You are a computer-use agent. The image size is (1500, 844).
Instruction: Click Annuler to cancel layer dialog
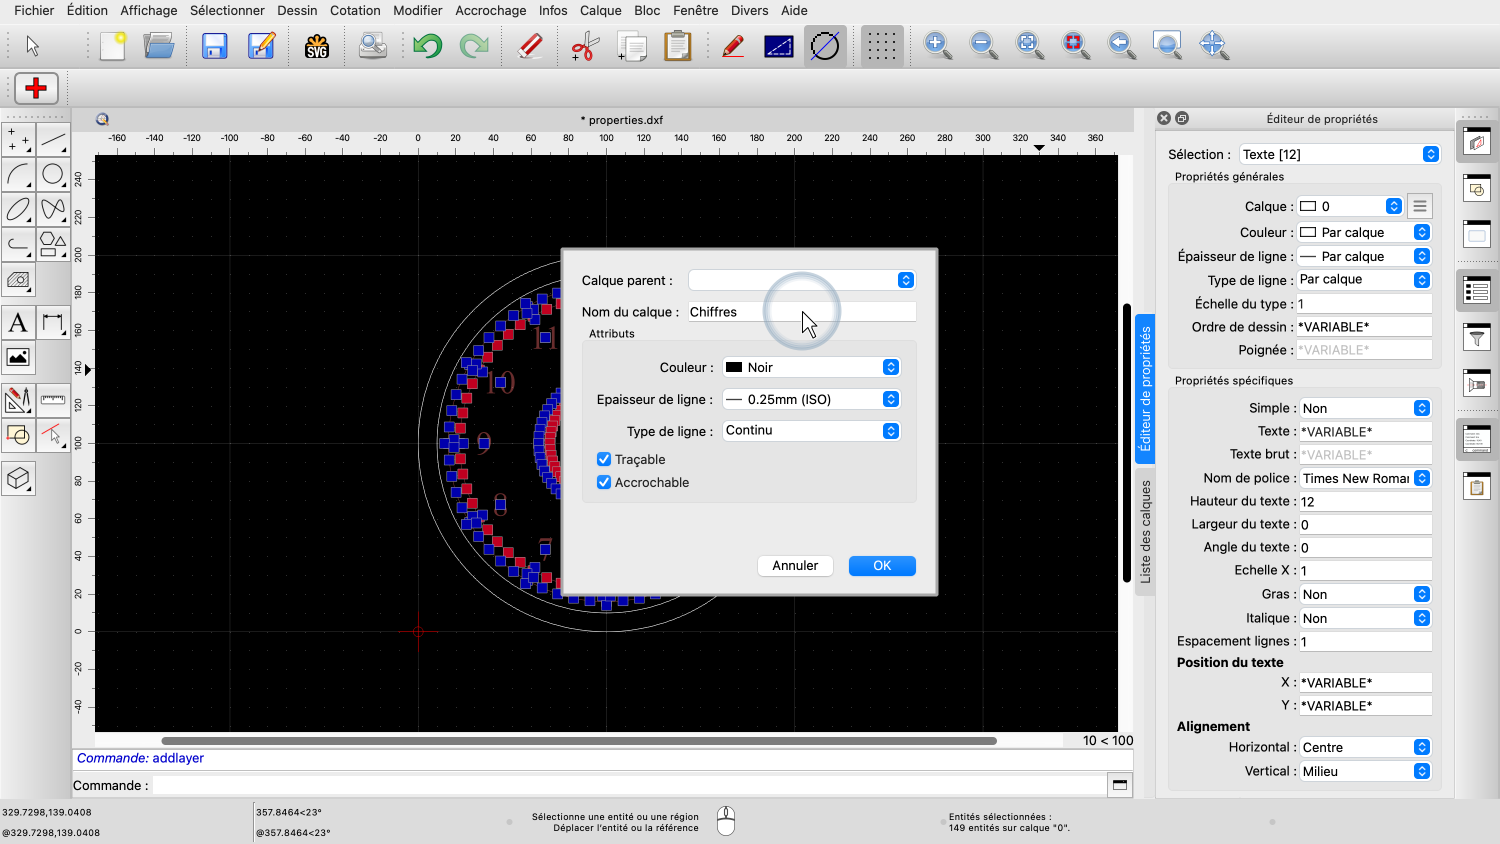click(795, 566)
